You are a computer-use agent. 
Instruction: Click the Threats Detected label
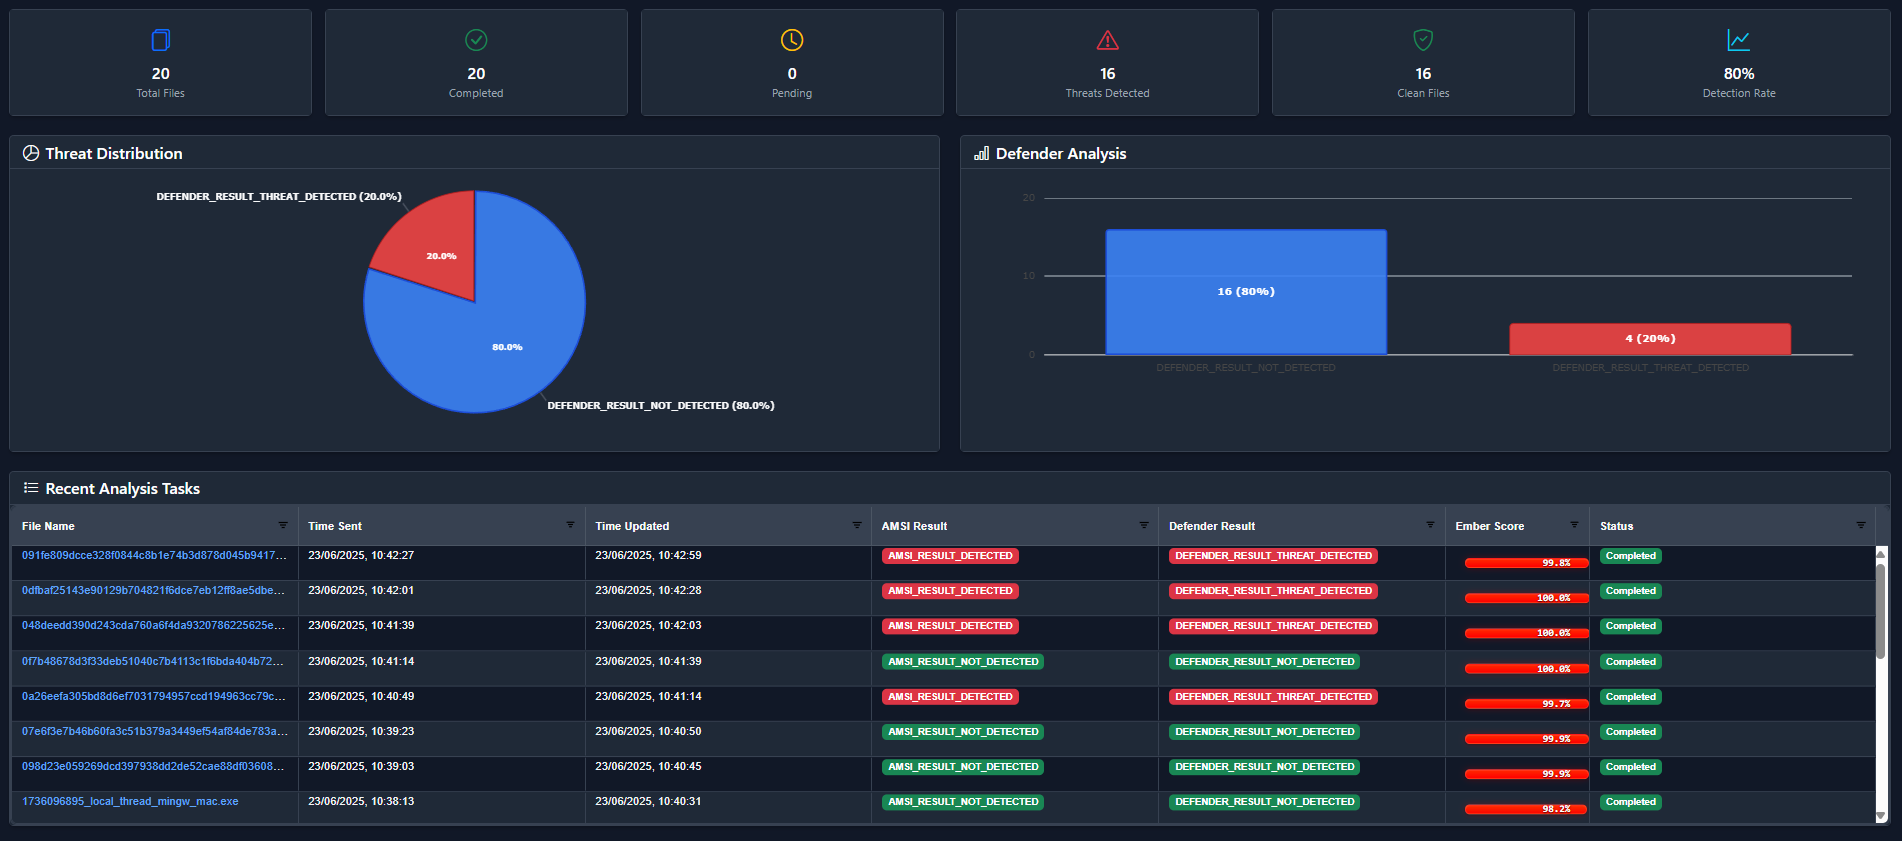(1107, 93)
